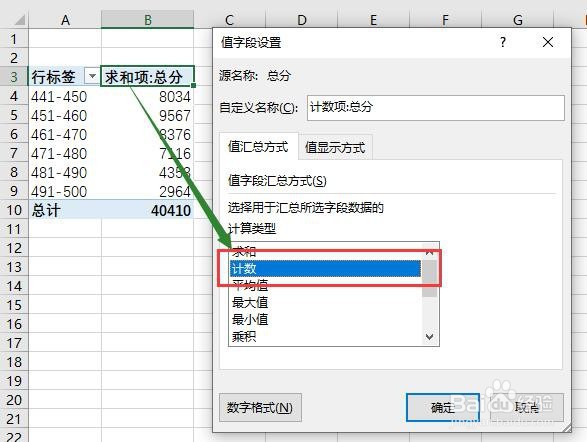Select row 1 header
Image resolution: width=587 pixels, height=442 pixels.
click(14, 39)
